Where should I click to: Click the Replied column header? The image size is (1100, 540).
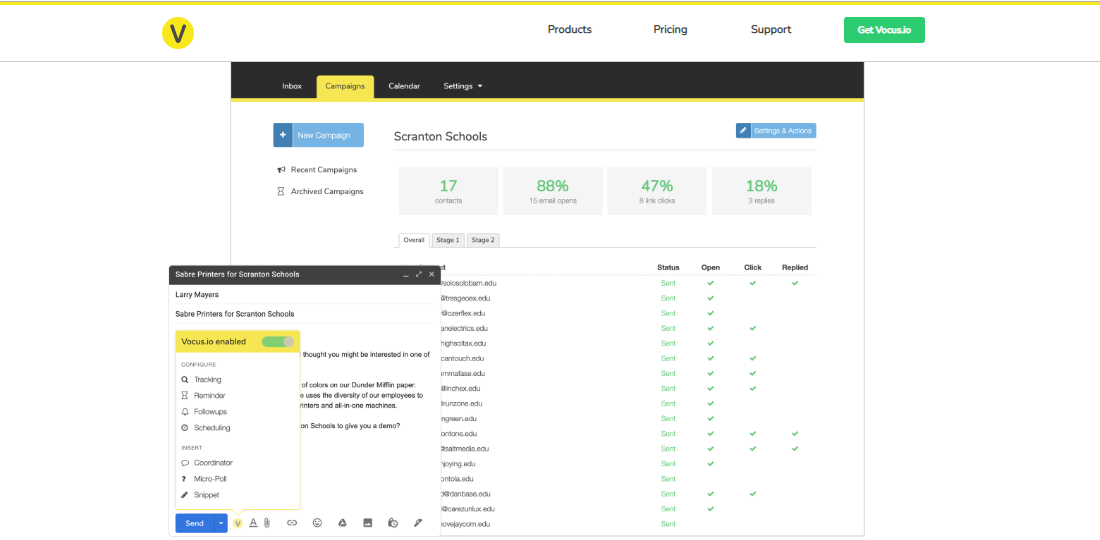click(x=795, y=267)
